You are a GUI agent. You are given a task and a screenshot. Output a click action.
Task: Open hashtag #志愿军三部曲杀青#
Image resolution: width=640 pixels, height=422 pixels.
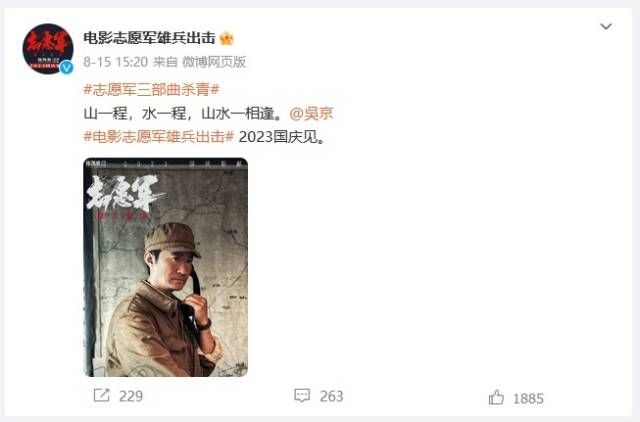click(151, 89)
